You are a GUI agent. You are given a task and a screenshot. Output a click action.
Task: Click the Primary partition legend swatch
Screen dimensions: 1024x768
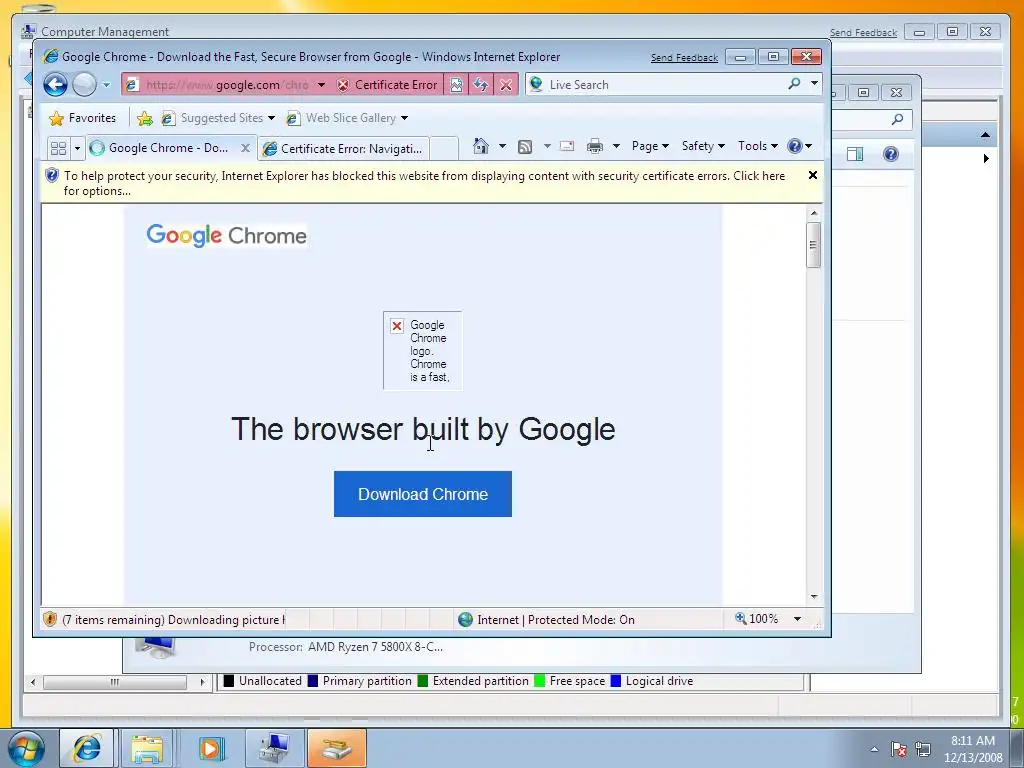(x=312, y=681)
